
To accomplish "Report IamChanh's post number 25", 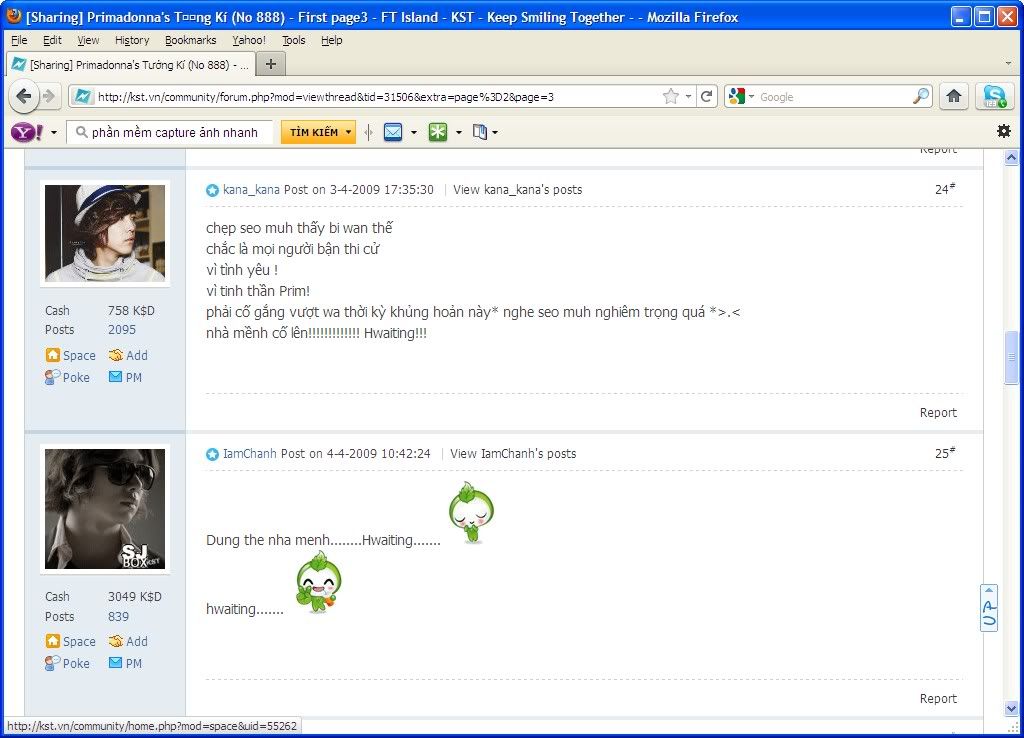I will tap(938, 699).
